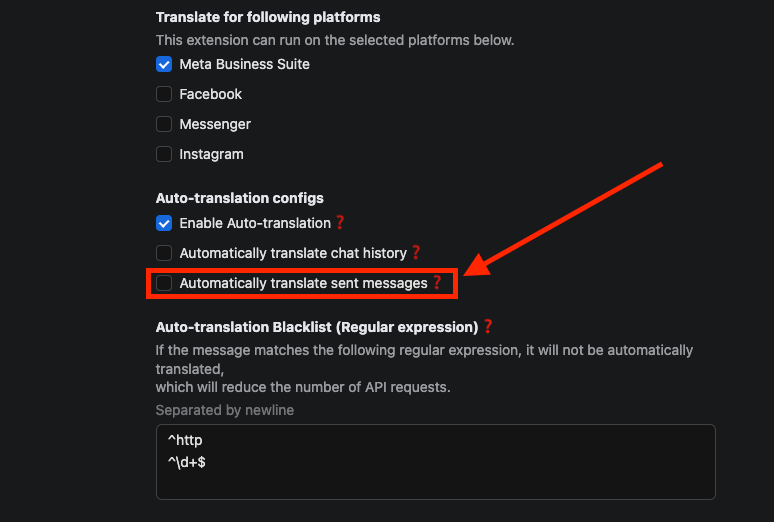Check the Instagram platform checkbox
The height and width of the screenshot is (522, 774).
point(164,154)
